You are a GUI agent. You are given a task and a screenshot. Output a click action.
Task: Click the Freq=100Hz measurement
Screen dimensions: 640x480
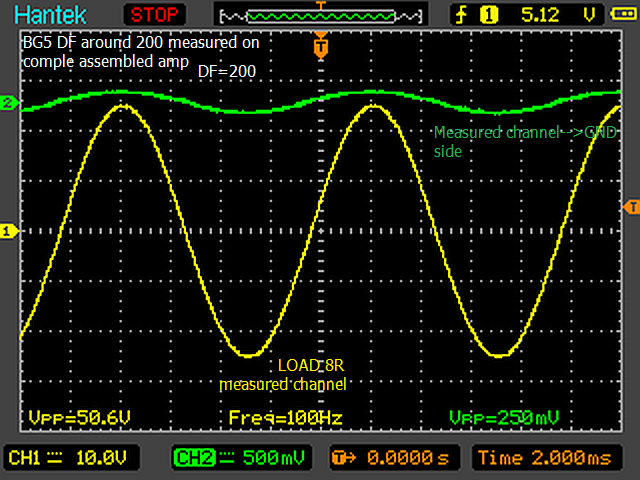point(285,418)
